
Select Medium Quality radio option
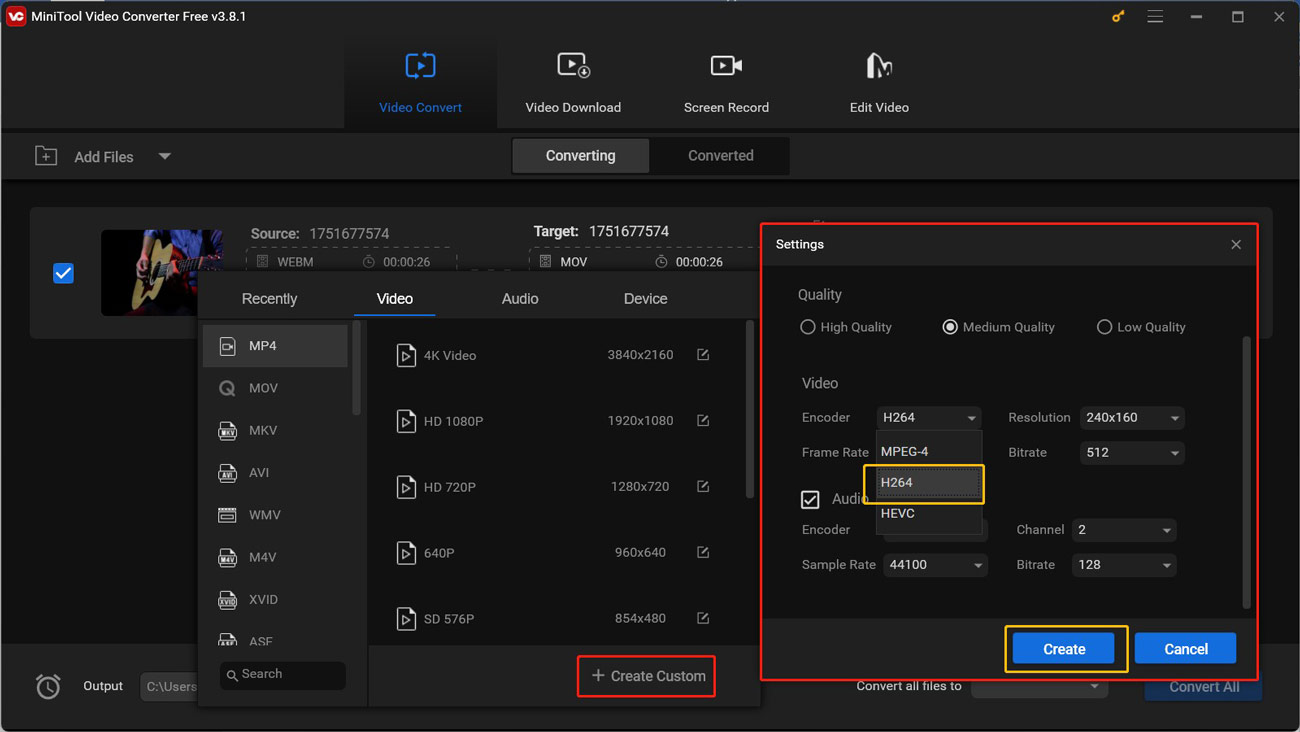(x=950, y=327)
